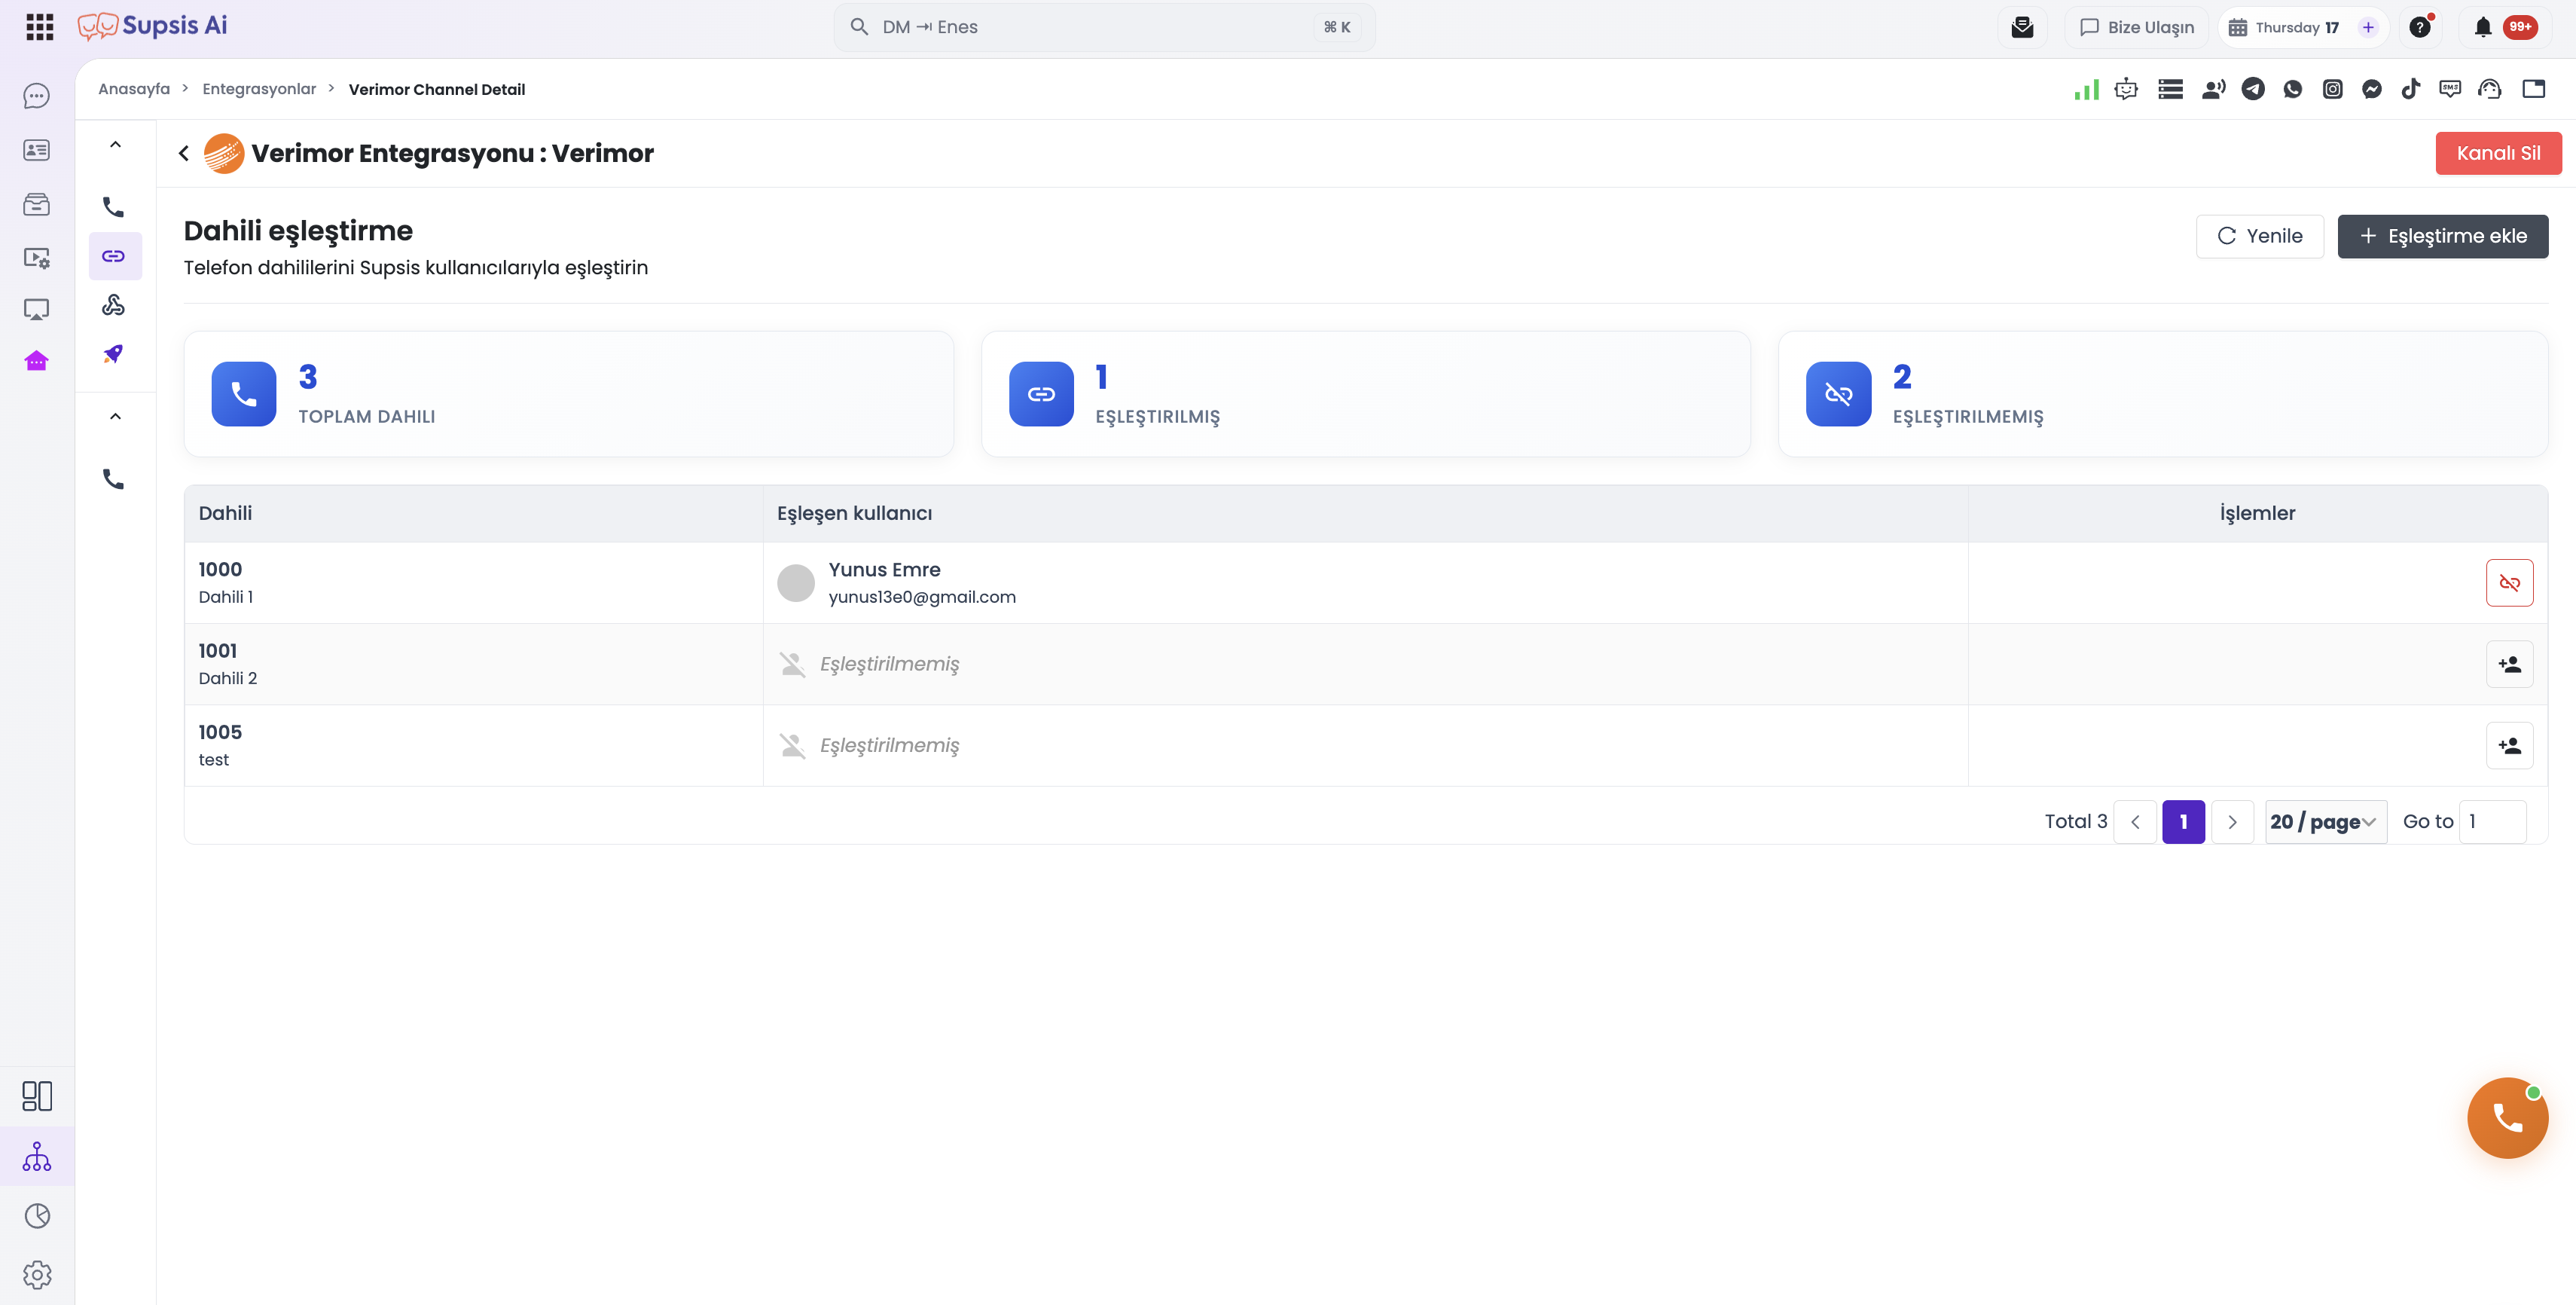Click the Go to page number field

(x=2493, y=822)
